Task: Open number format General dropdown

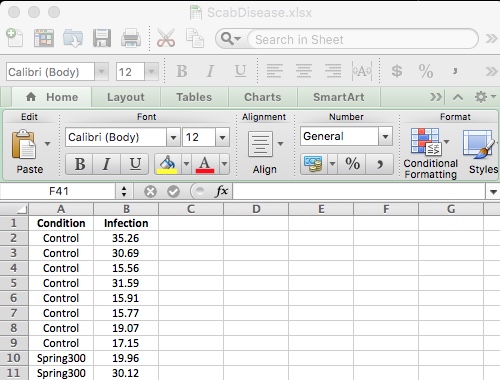Action: click(386, 136)
